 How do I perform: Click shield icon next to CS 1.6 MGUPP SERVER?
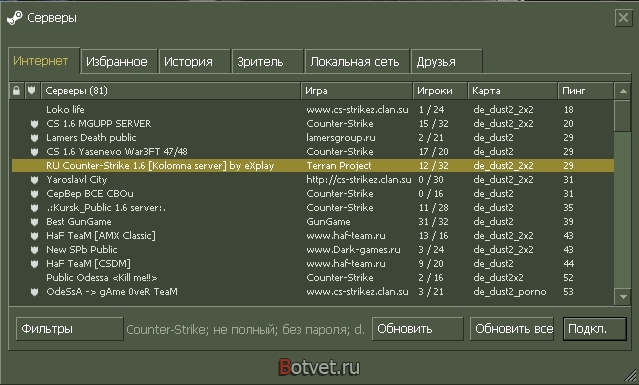[35, 124]
